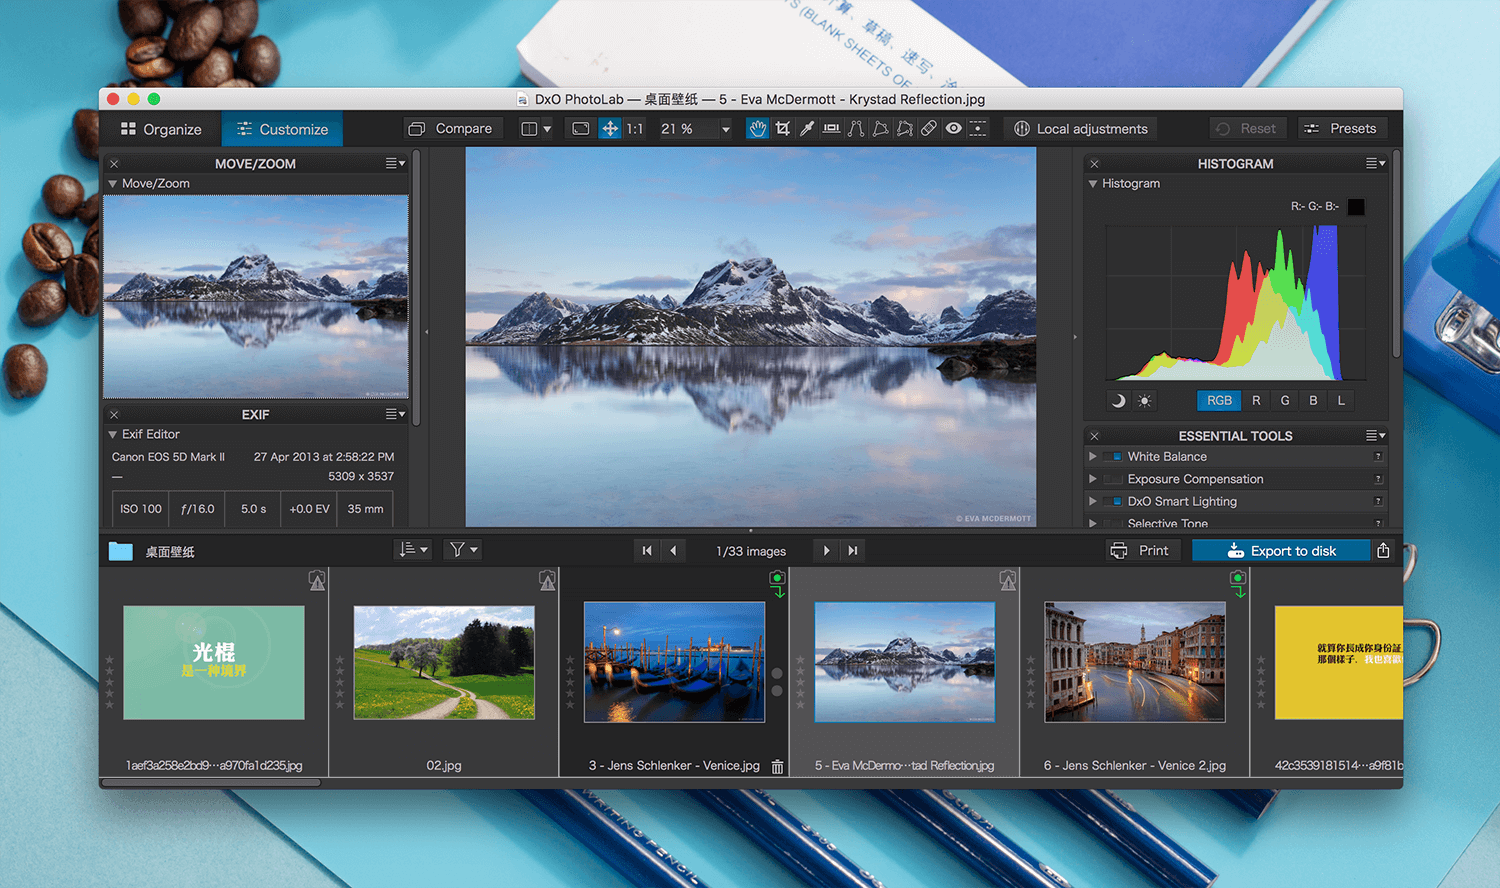Open the Histogram palette menu
The image size is (1500, 888).
click(1376, 164)
